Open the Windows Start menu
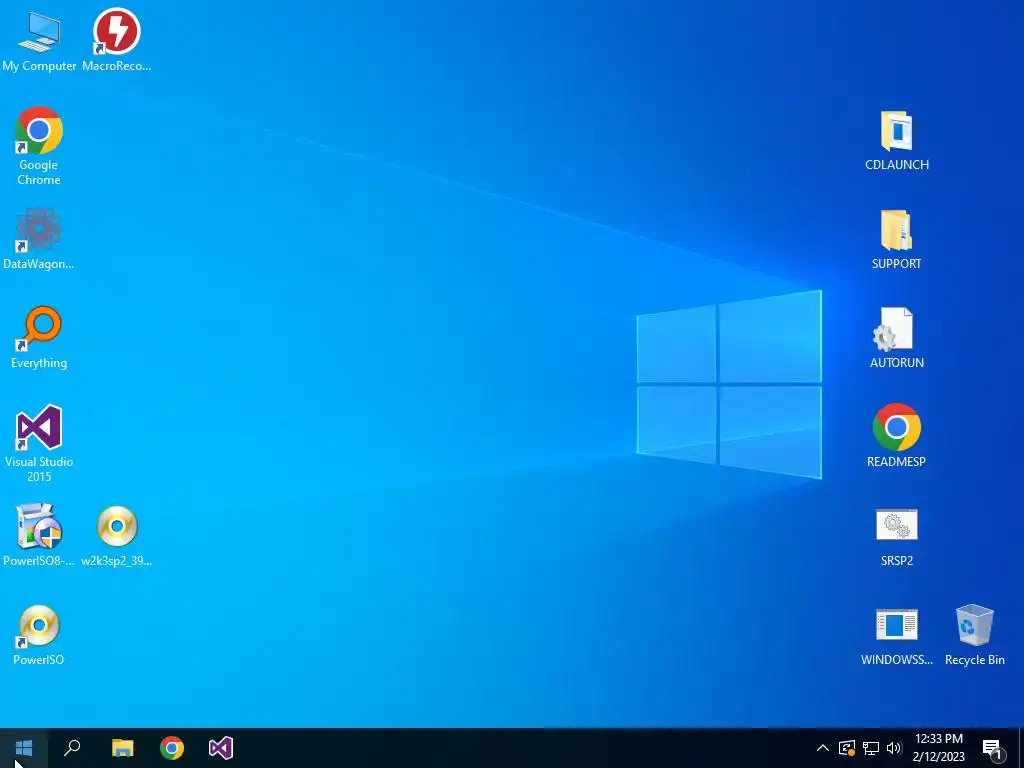The image size is (1024, 768). (x=24, y=748)
